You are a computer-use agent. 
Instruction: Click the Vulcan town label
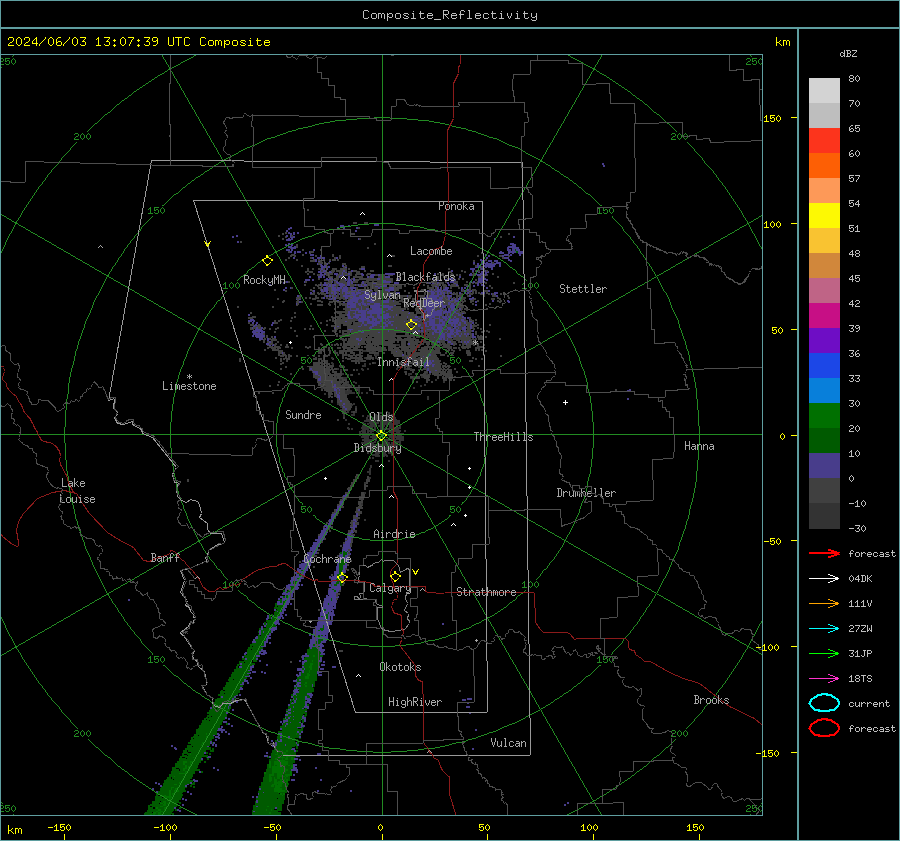point(509,743)
